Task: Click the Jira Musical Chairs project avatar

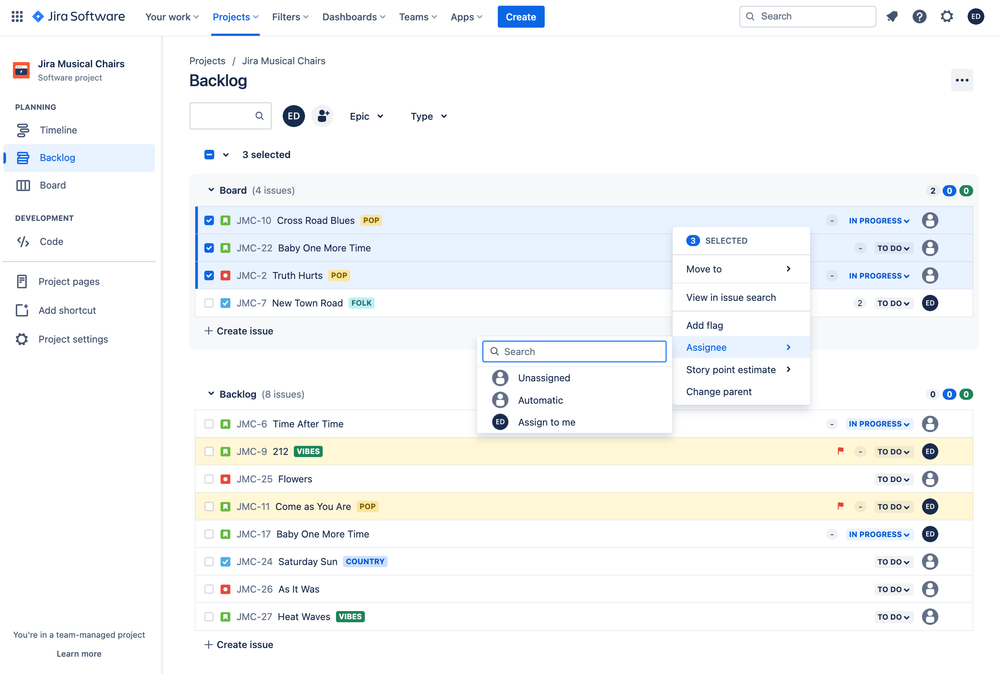Action: pos(22,70)
